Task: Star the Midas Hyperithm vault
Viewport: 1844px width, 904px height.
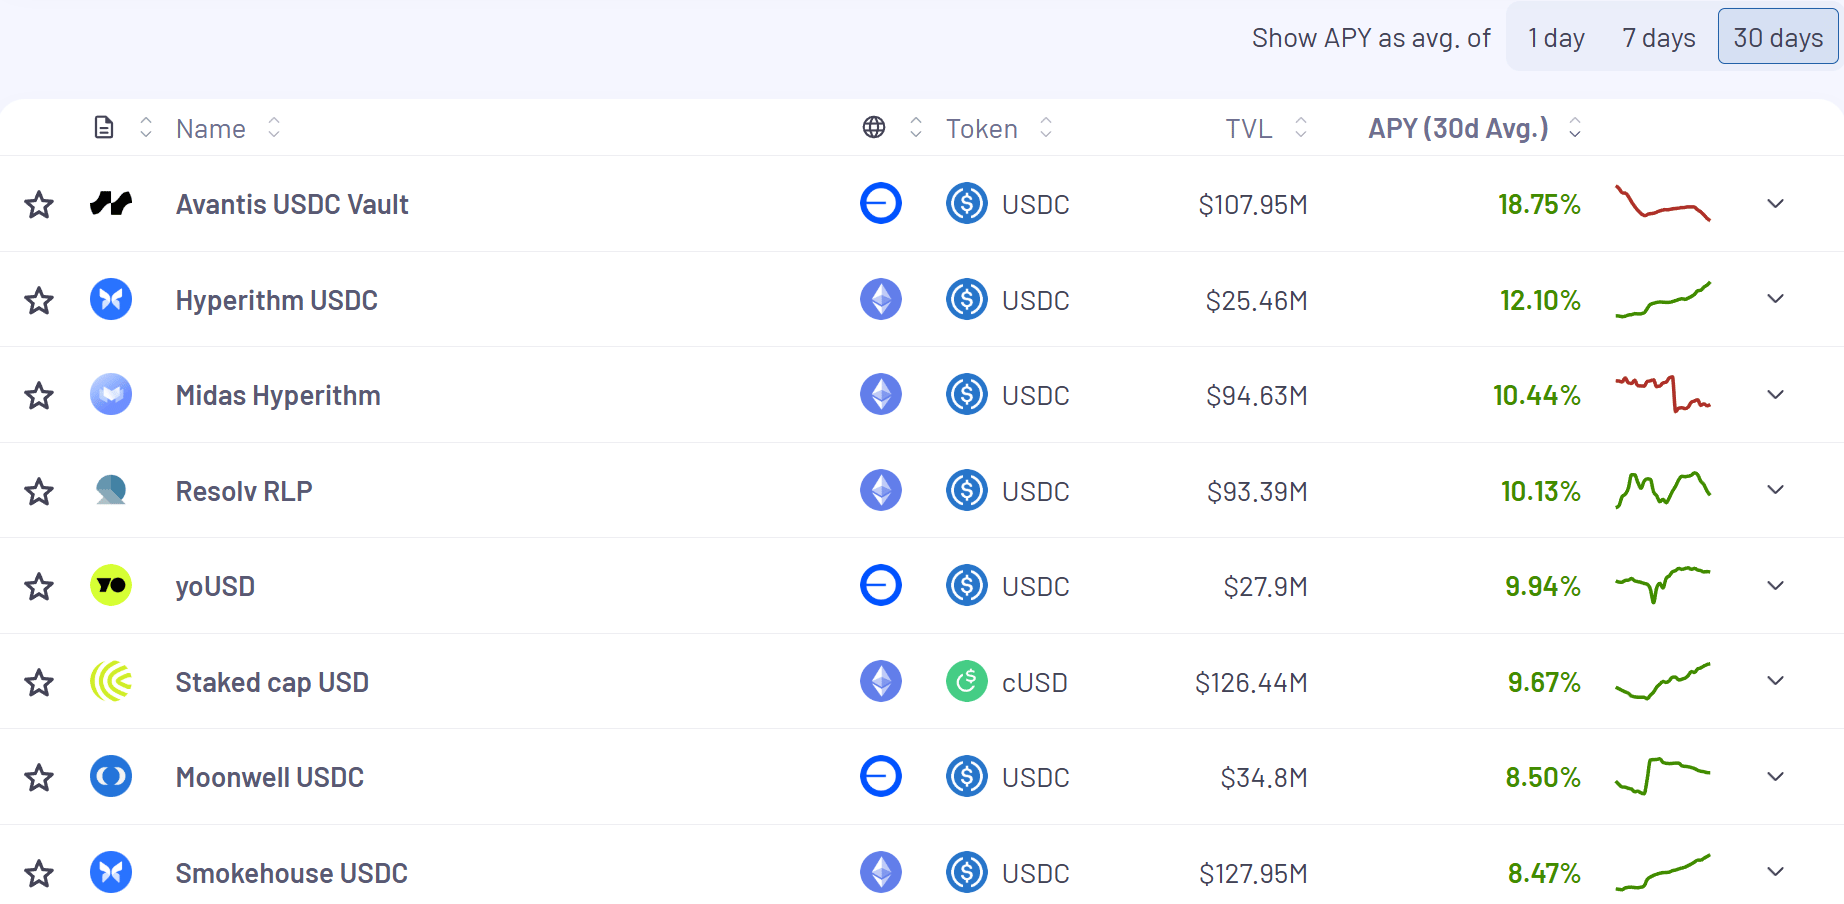Action: 39,396
